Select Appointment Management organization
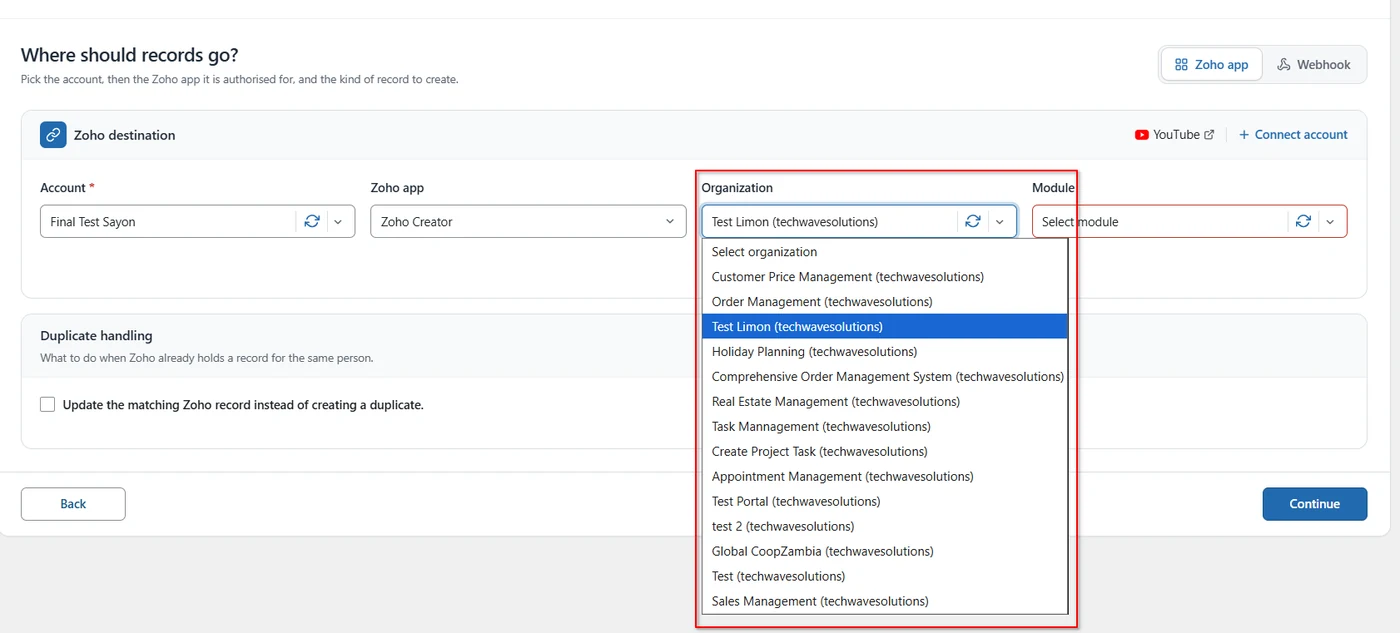The height and width of the screenshot is (633, 1400). tap(885, 477)
